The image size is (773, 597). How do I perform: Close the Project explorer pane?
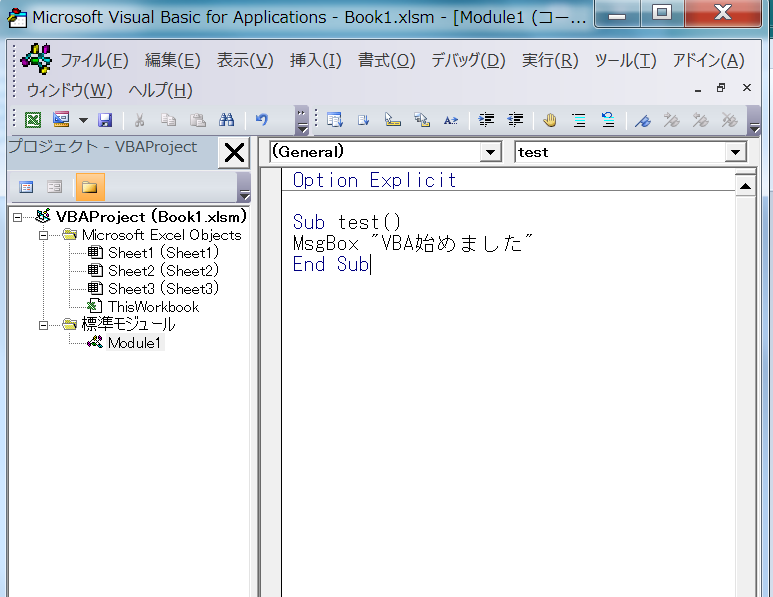(234, 153)
